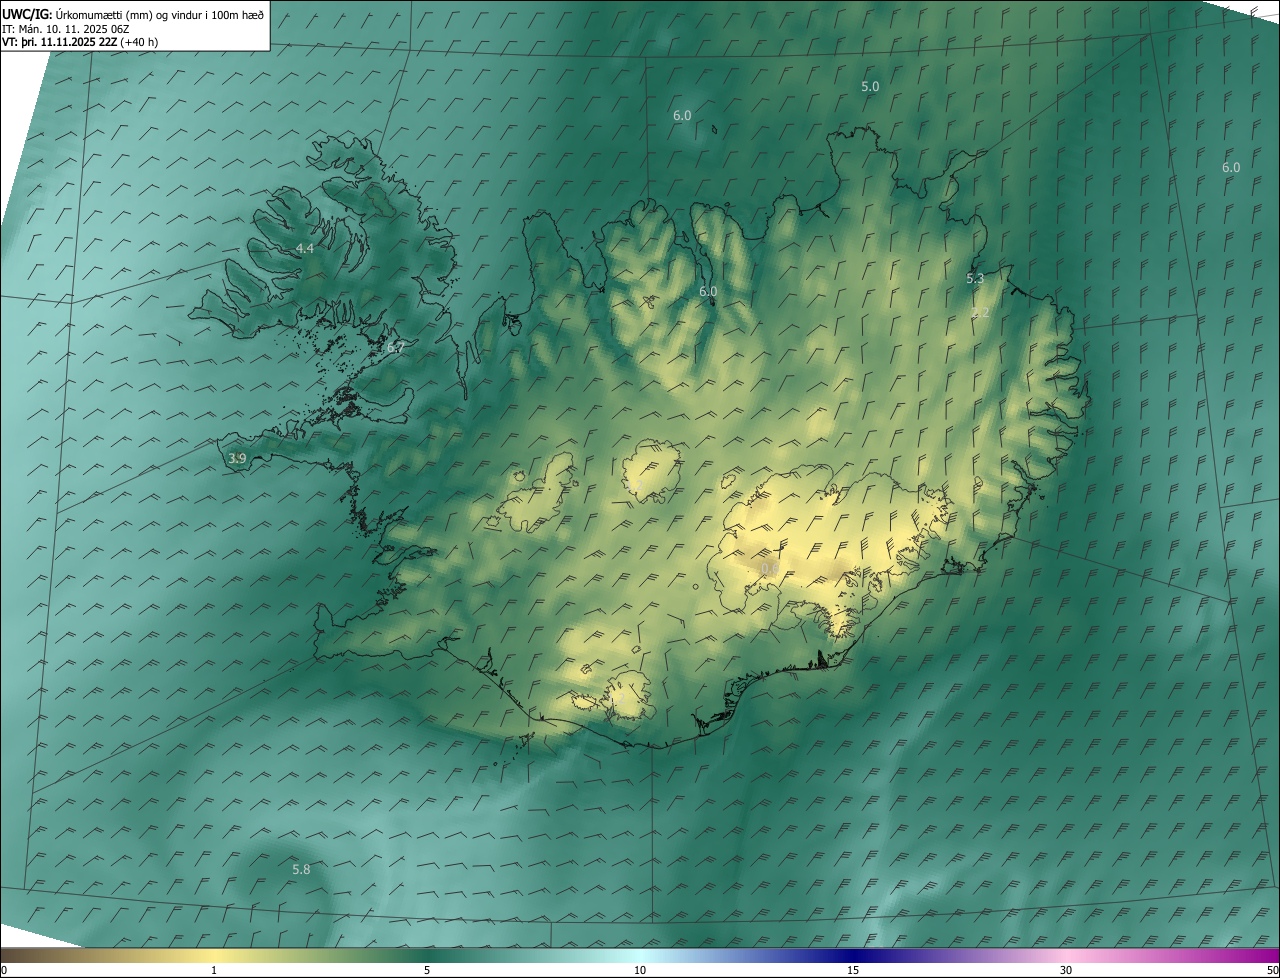Viewport: 1280px width, 978px height.
Task: Click the 5.8 value in the southwest ocean
Action: (x=301, y=870)
